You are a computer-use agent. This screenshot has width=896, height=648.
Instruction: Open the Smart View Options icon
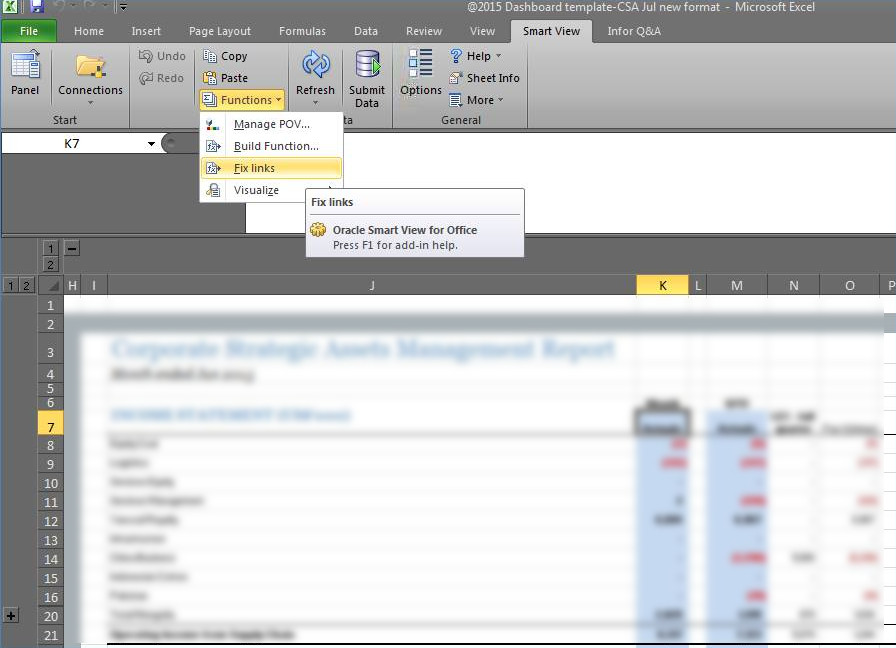(x=421, y=63)
